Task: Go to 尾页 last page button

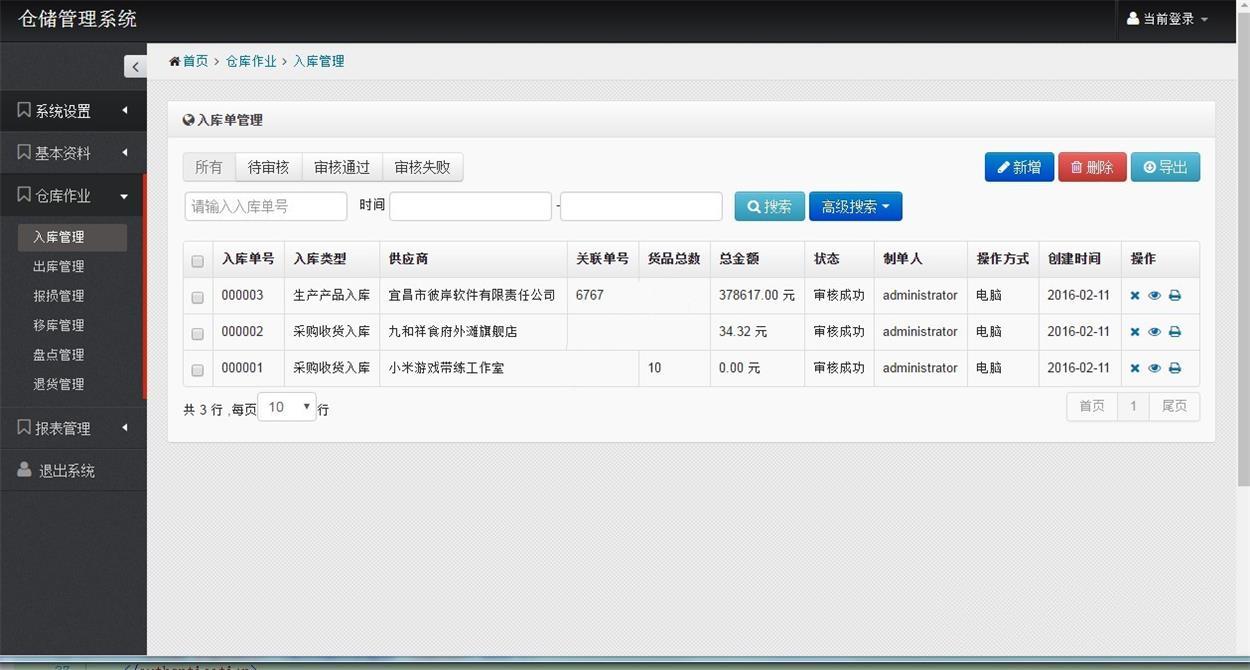Action: (x=1174, y=406)
